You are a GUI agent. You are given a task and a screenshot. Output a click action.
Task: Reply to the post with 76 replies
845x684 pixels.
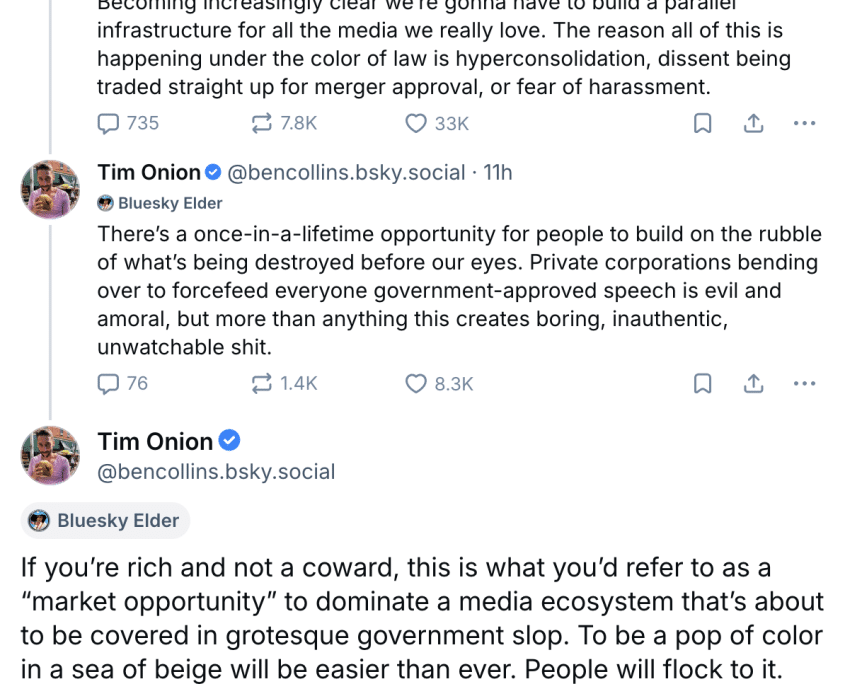click(x=108, y=383)
